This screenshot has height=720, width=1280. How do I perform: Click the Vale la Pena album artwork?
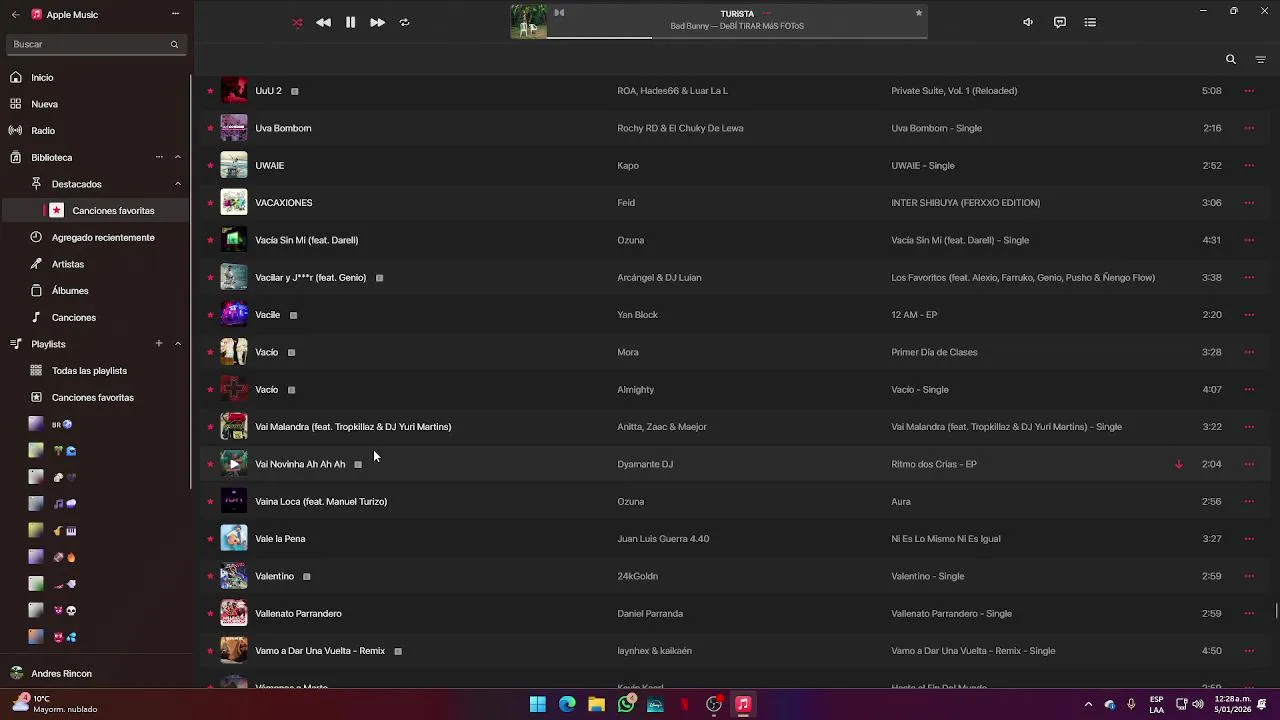234,539
